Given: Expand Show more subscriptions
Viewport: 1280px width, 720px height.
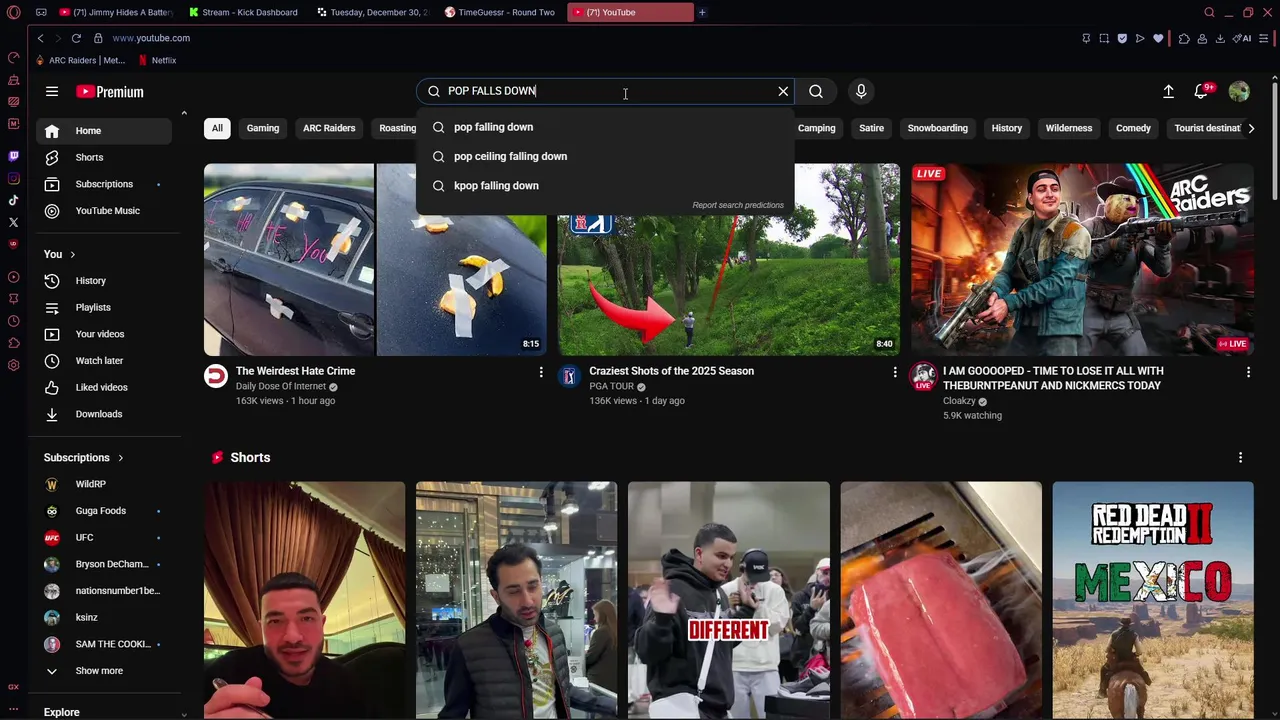Looking at the screenshot, I should (x=104, y=671).
